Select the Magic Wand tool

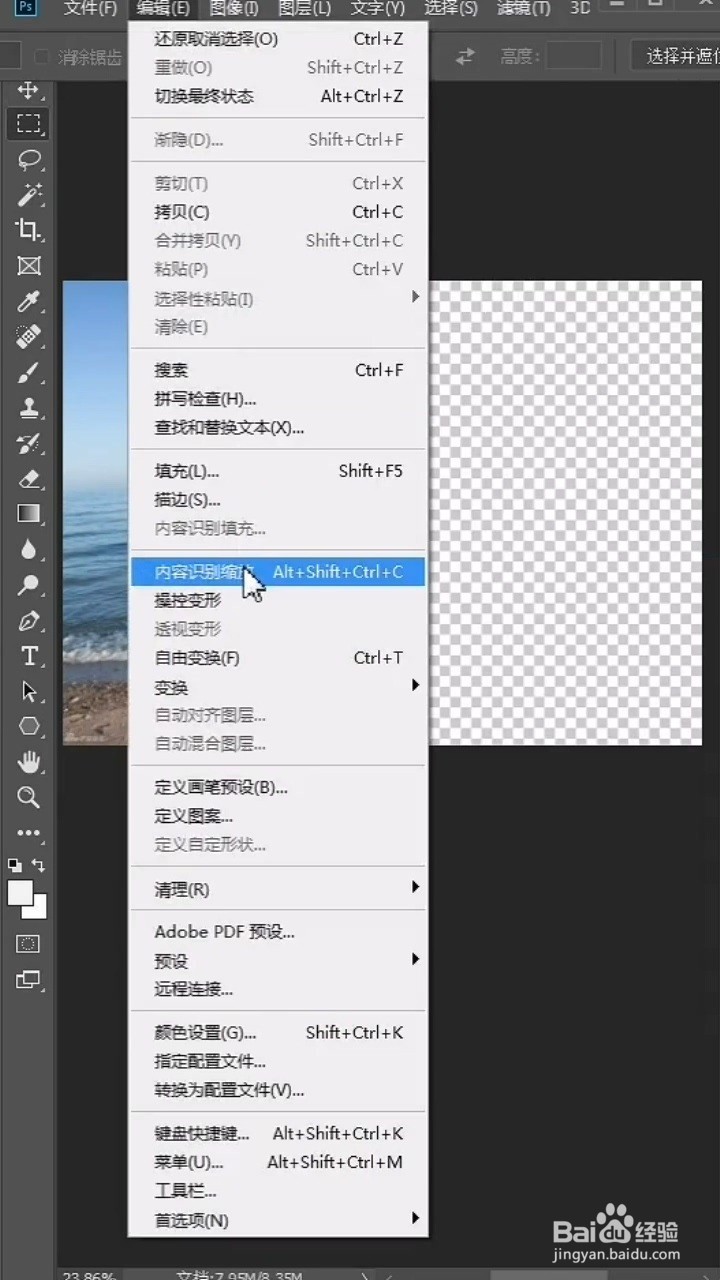28,194
